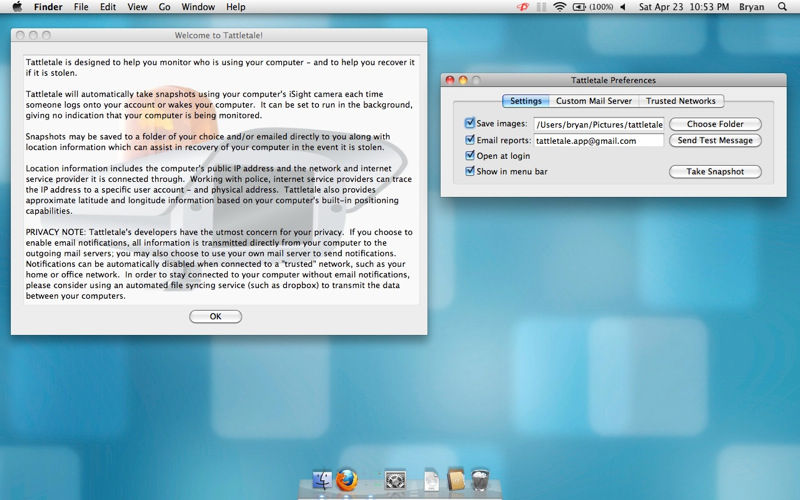Viewport: 800px width, 500px height.
Task: Click the Choose Folder button
Action: tap(715, 124)
